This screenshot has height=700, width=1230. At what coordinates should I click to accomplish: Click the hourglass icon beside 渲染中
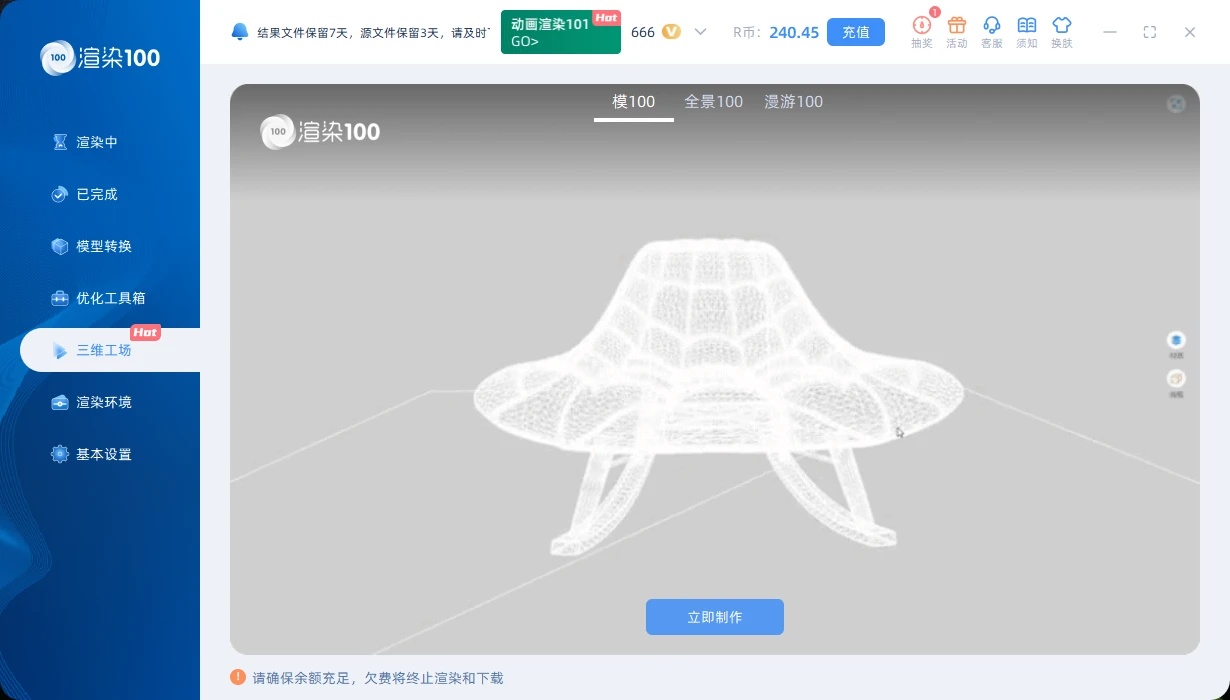[60, 142]
